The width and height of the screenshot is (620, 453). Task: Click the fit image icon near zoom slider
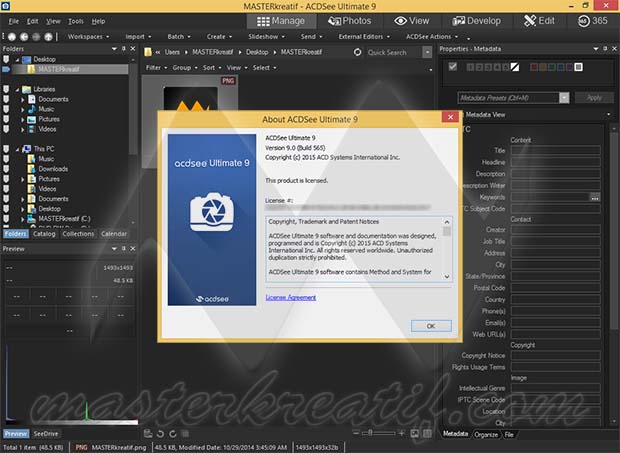click(x=414, y=434)
